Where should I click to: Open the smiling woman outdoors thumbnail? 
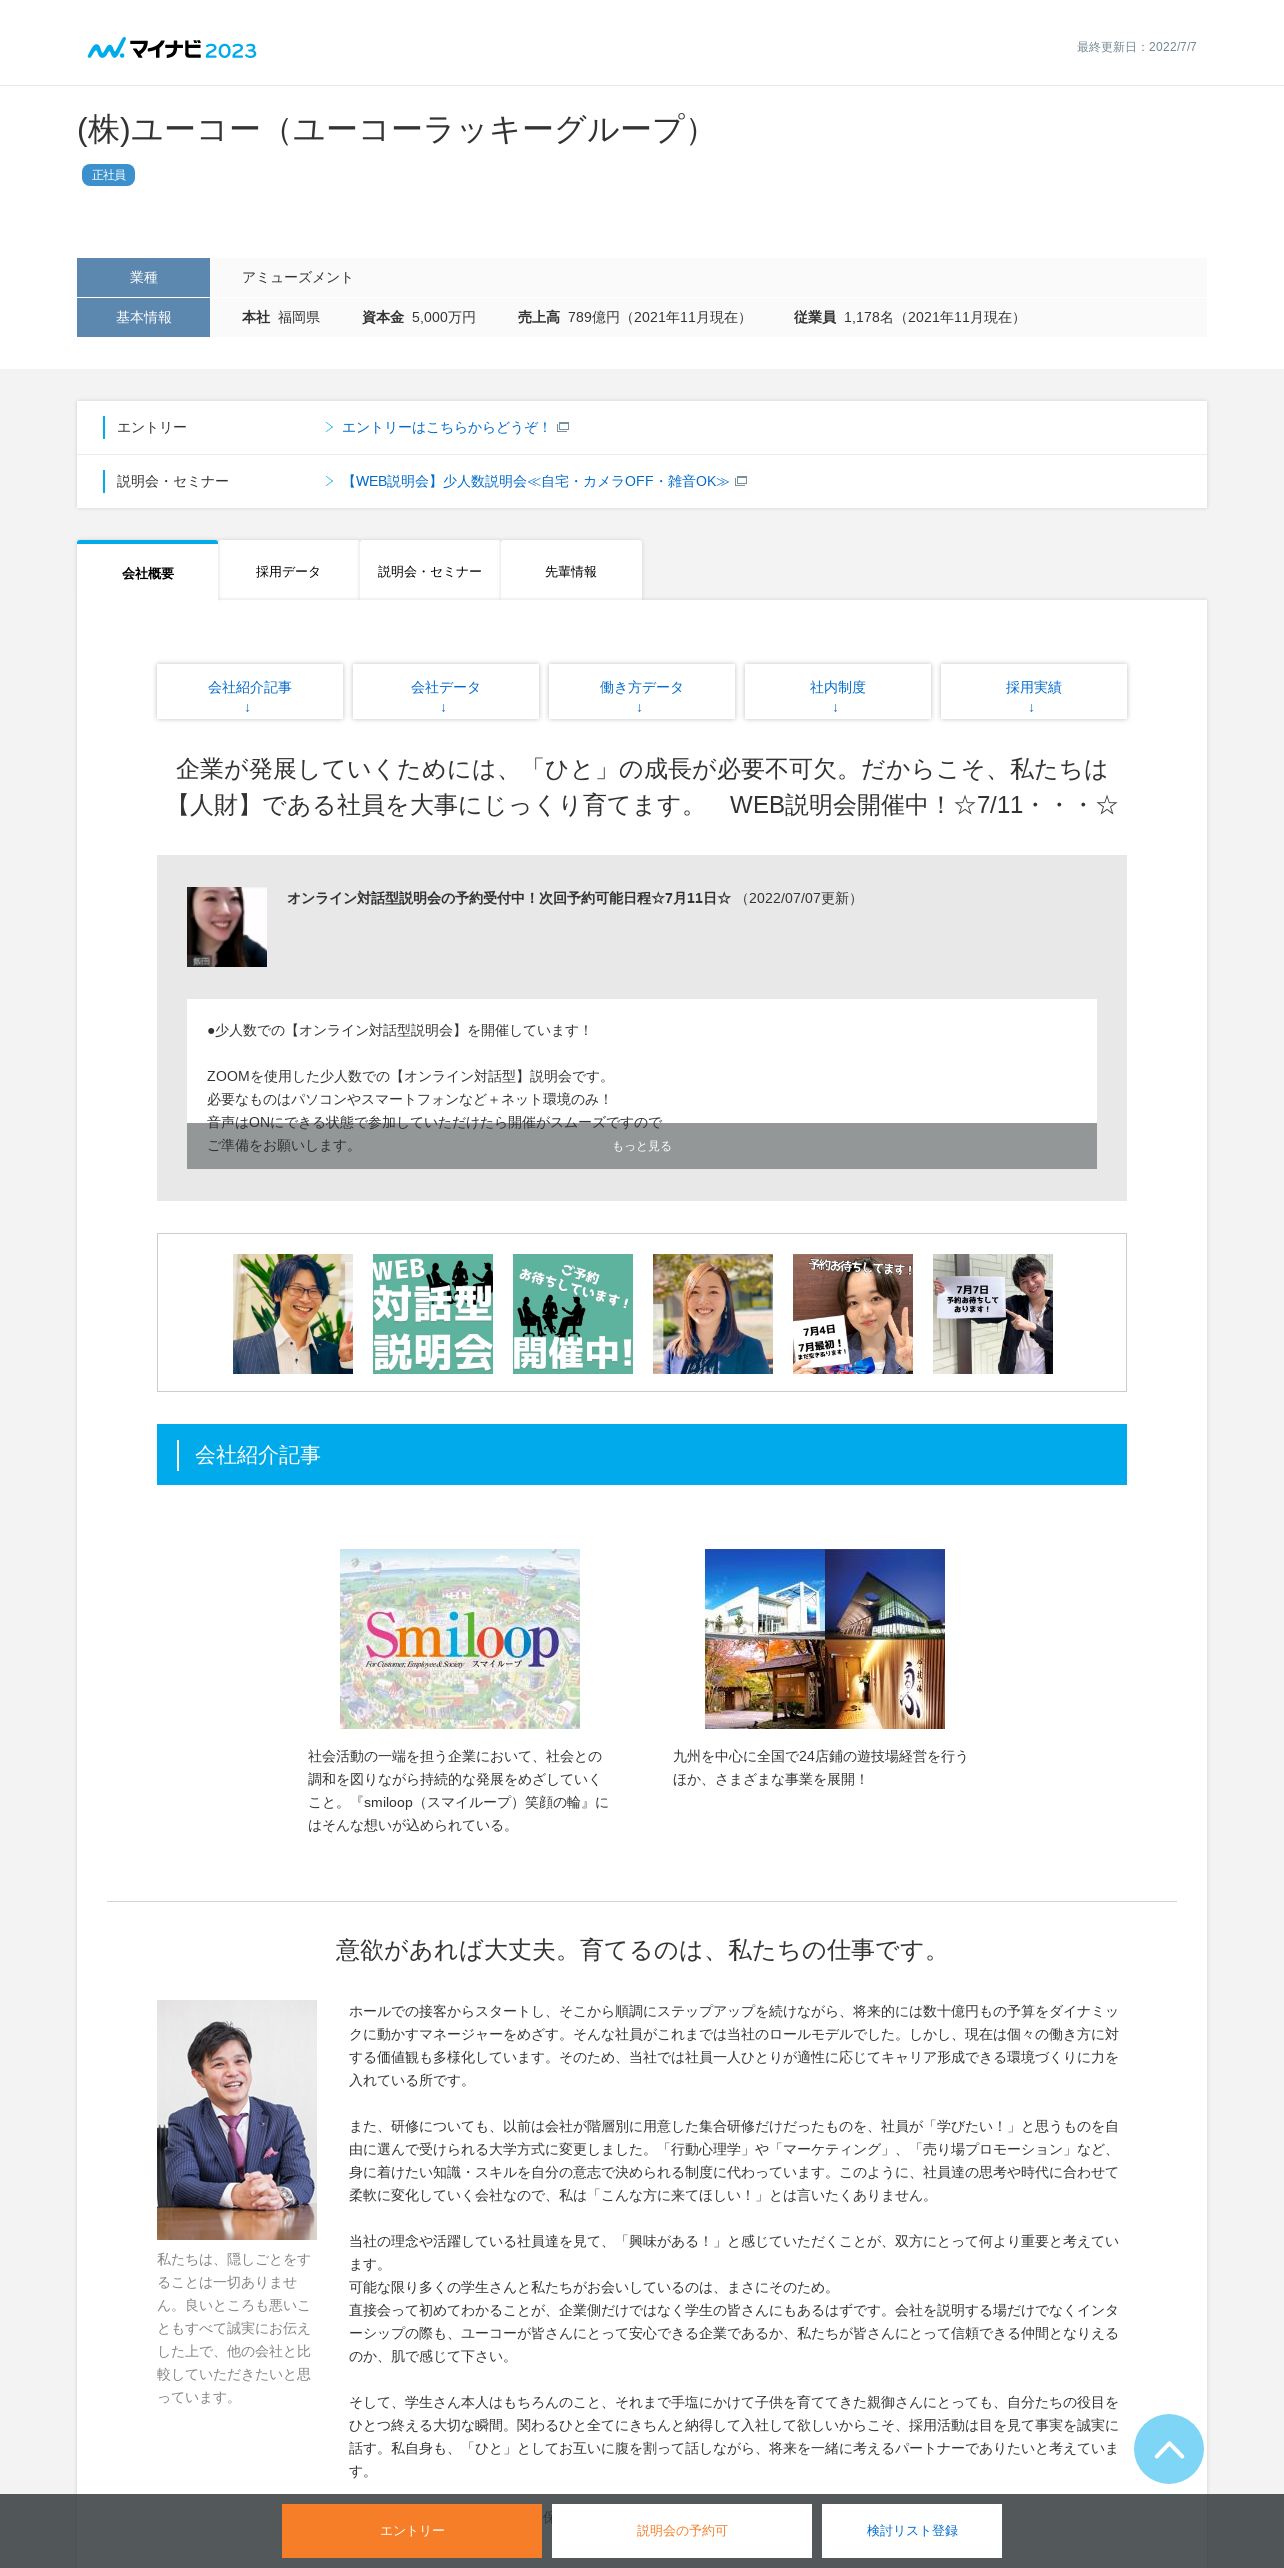tap(713, 1314)
